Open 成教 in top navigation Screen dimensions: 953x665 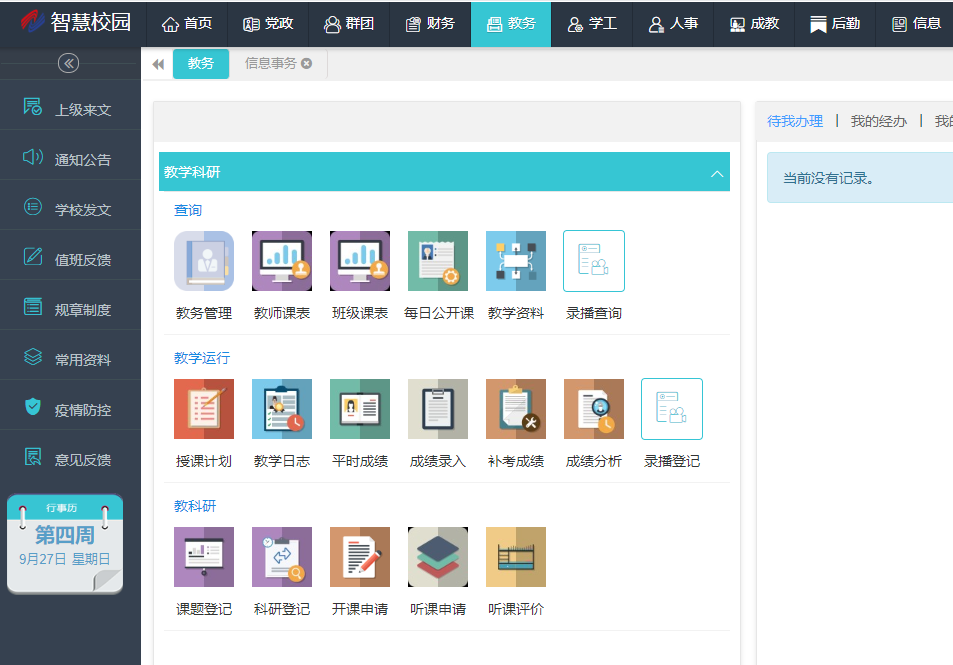click(x=754, y=24)
